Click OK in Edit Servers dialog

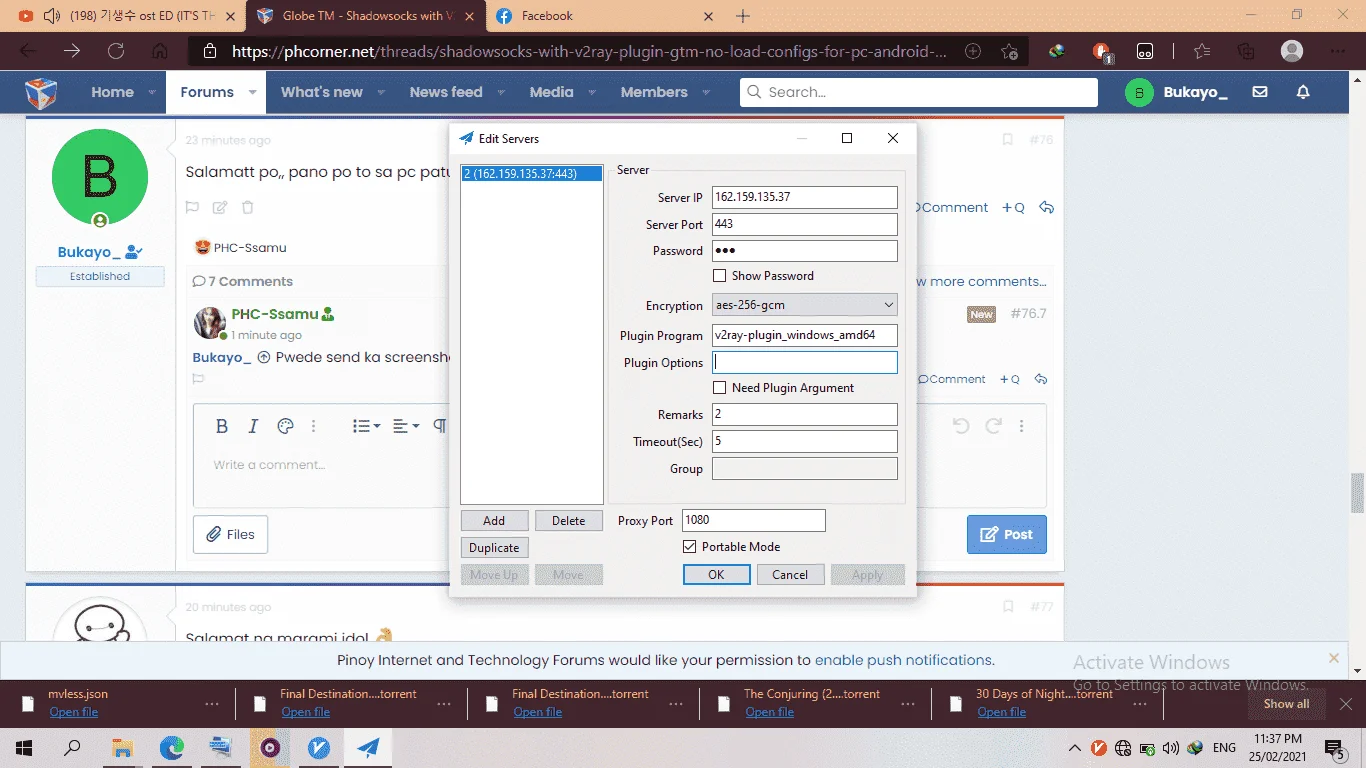click(716, 575)
